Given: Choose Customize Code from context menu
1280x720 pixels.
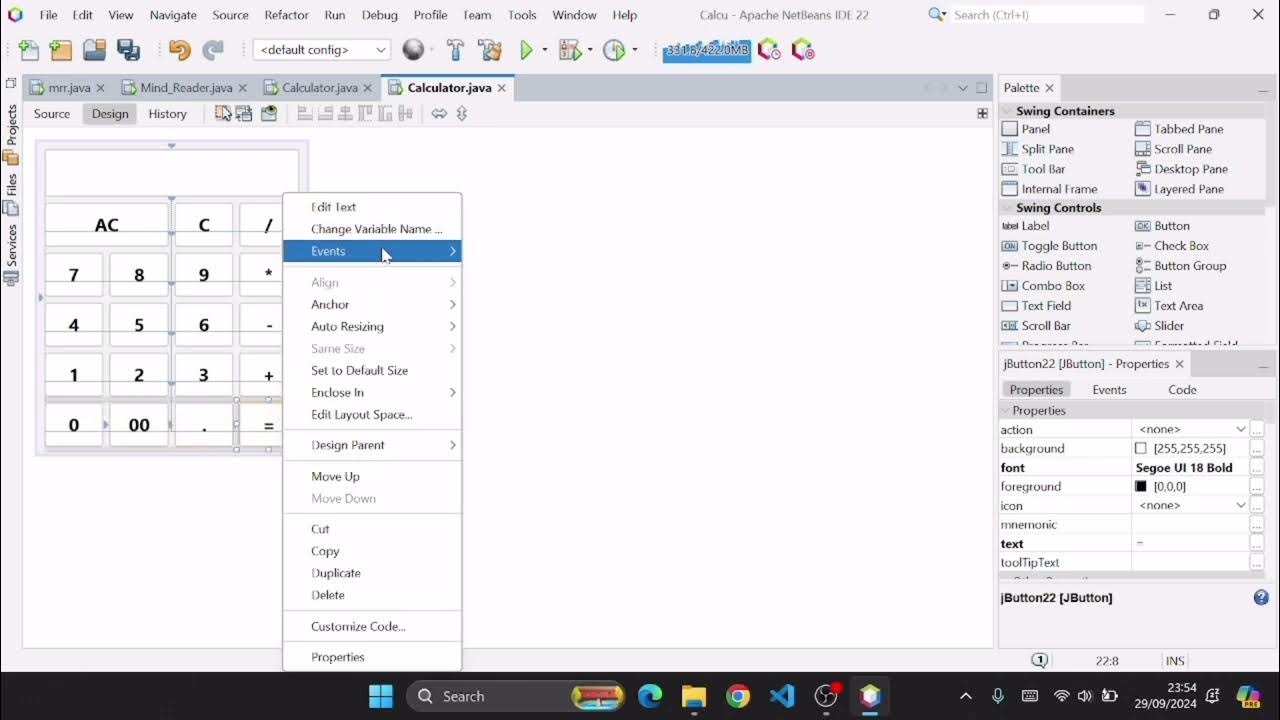Looking at the screenshot, I should pos(372,626).
